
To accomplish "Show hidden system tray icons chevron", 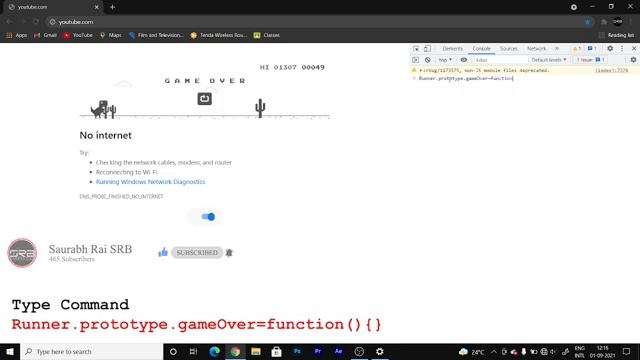I will (494, 351).
